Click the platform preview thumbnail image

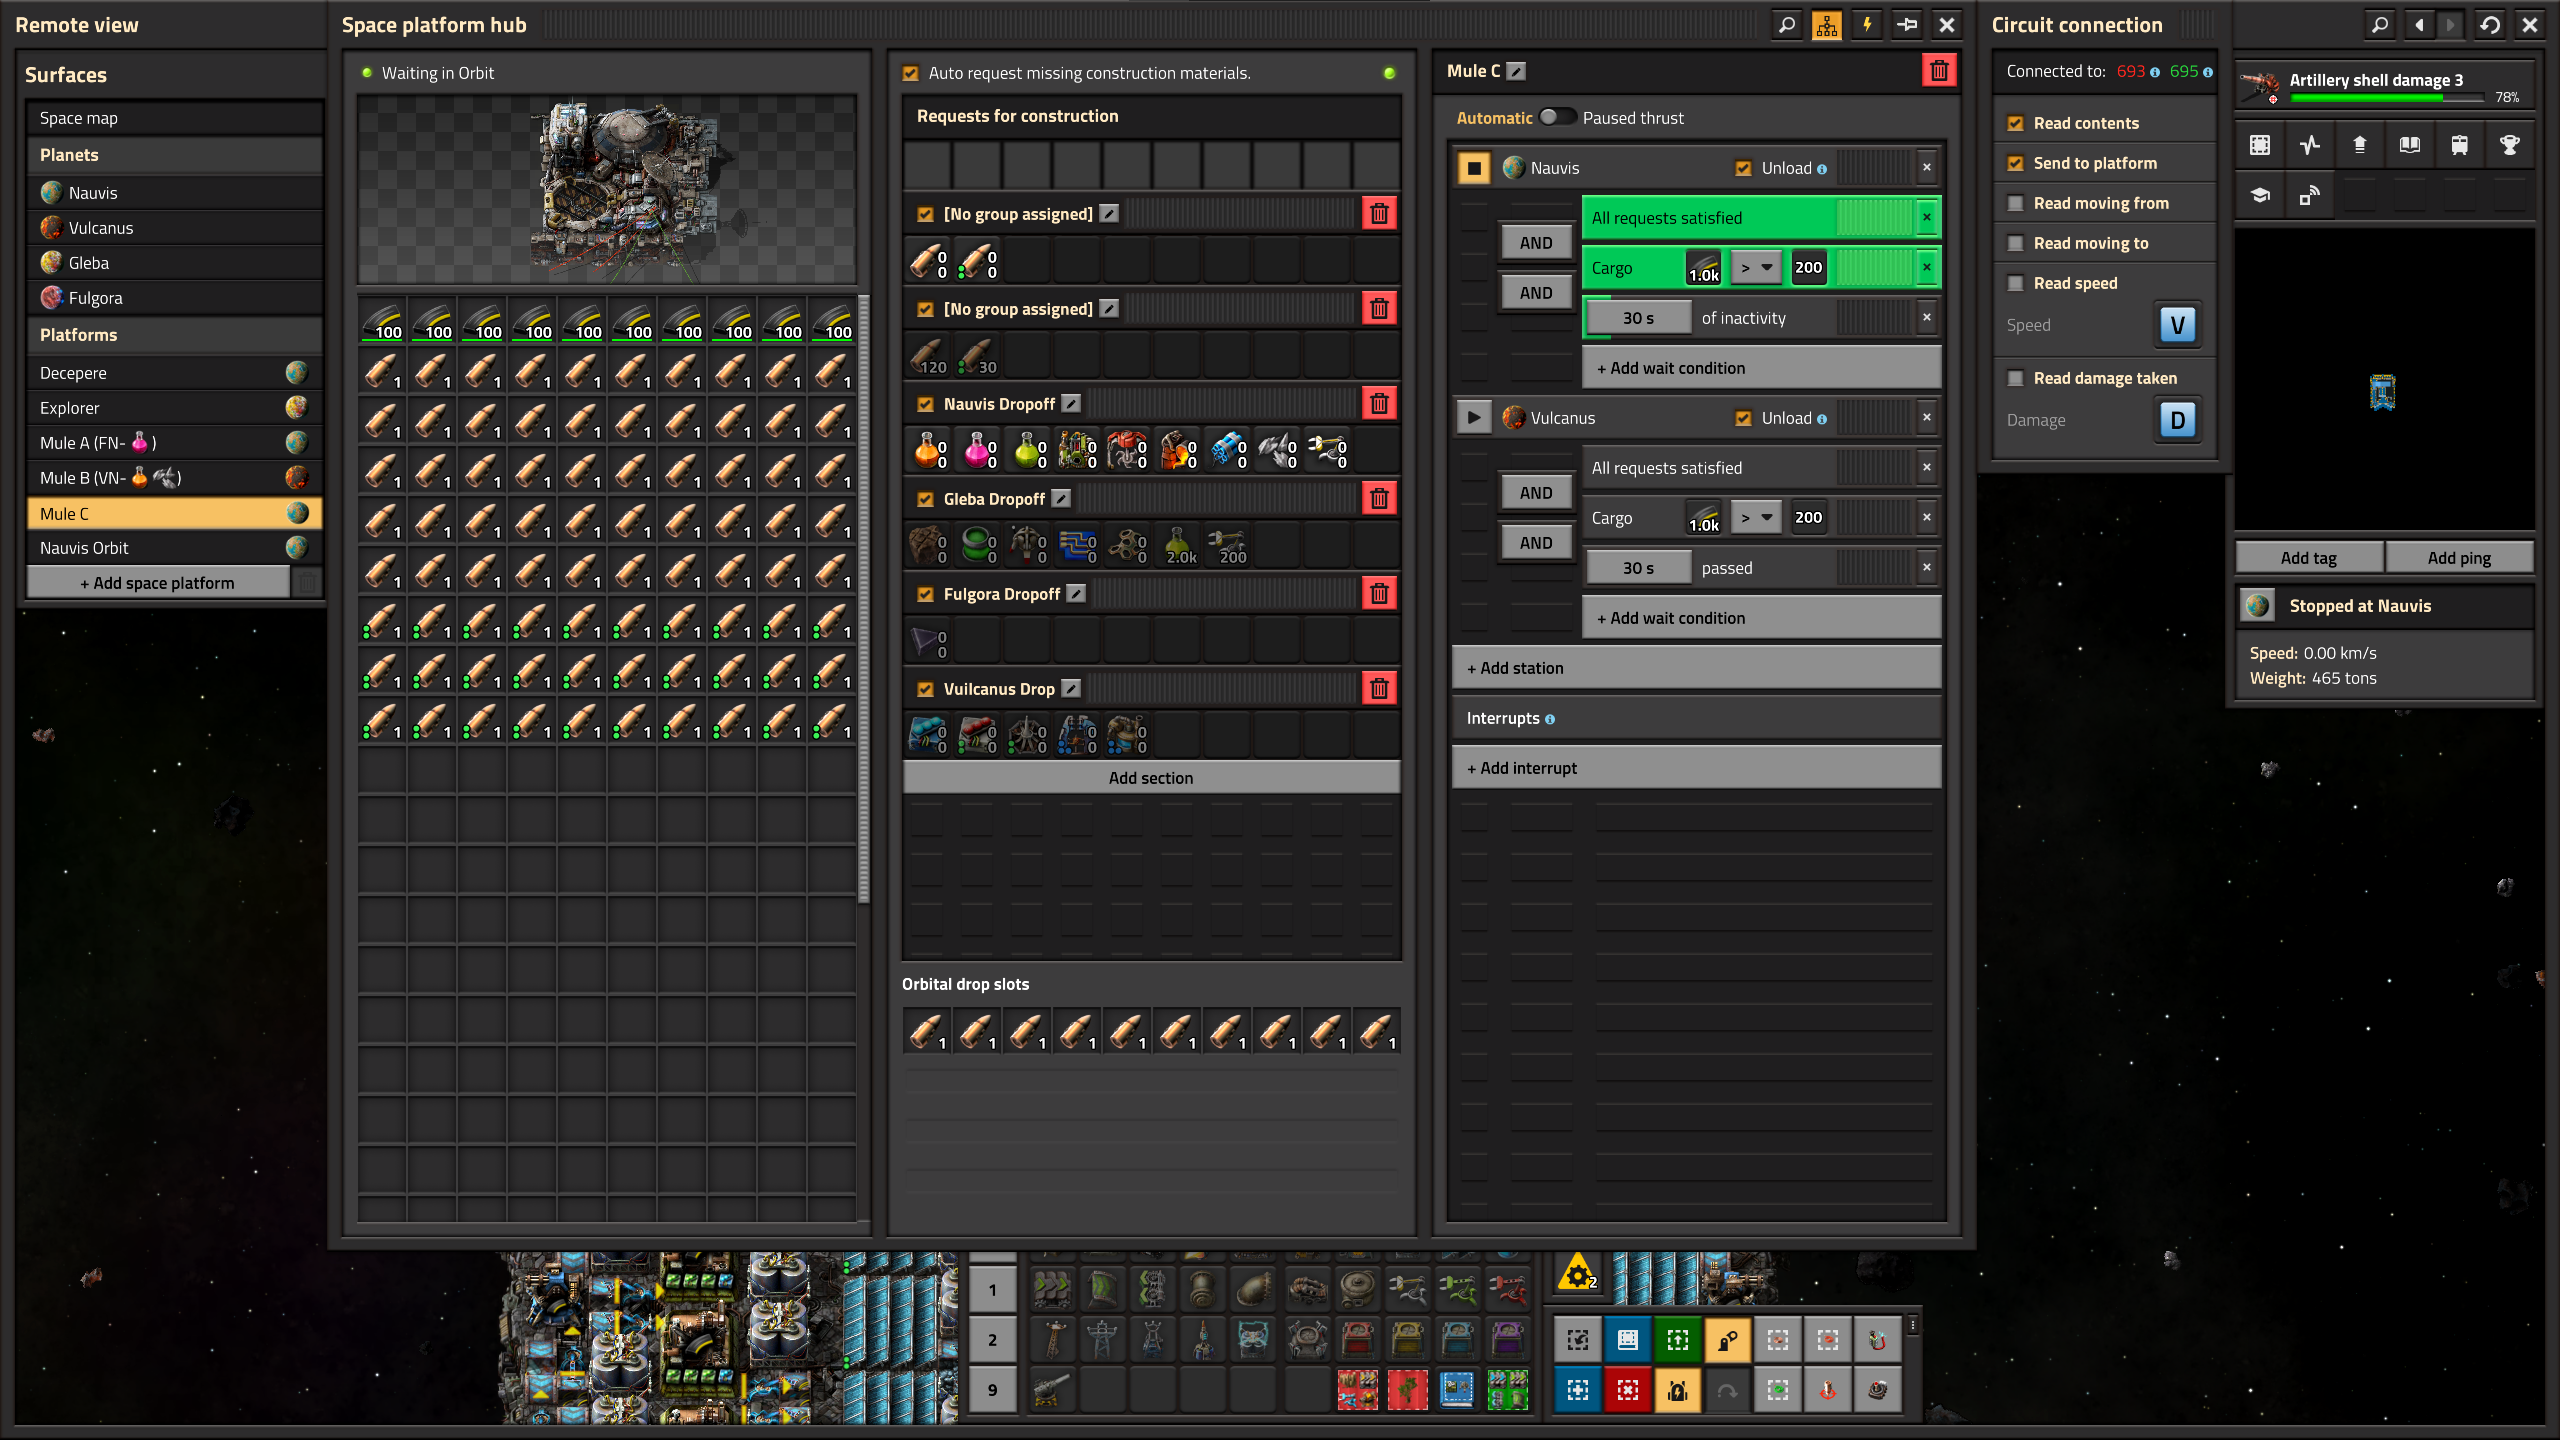[607, 190]
